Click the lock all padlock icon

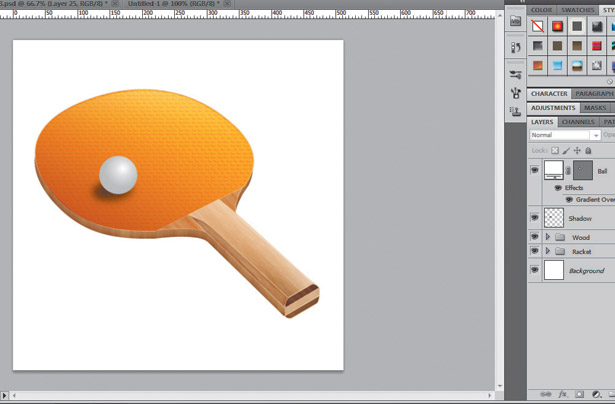click(x=587, y=150)
